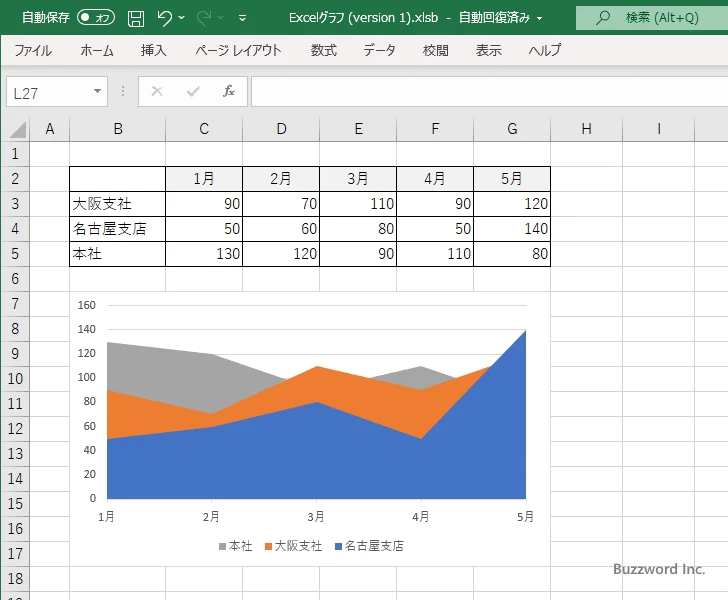The width and height of the screenshot is (728, 600).
Task: Click the formula bar Cancel X icon
Action: coord(157,91)
